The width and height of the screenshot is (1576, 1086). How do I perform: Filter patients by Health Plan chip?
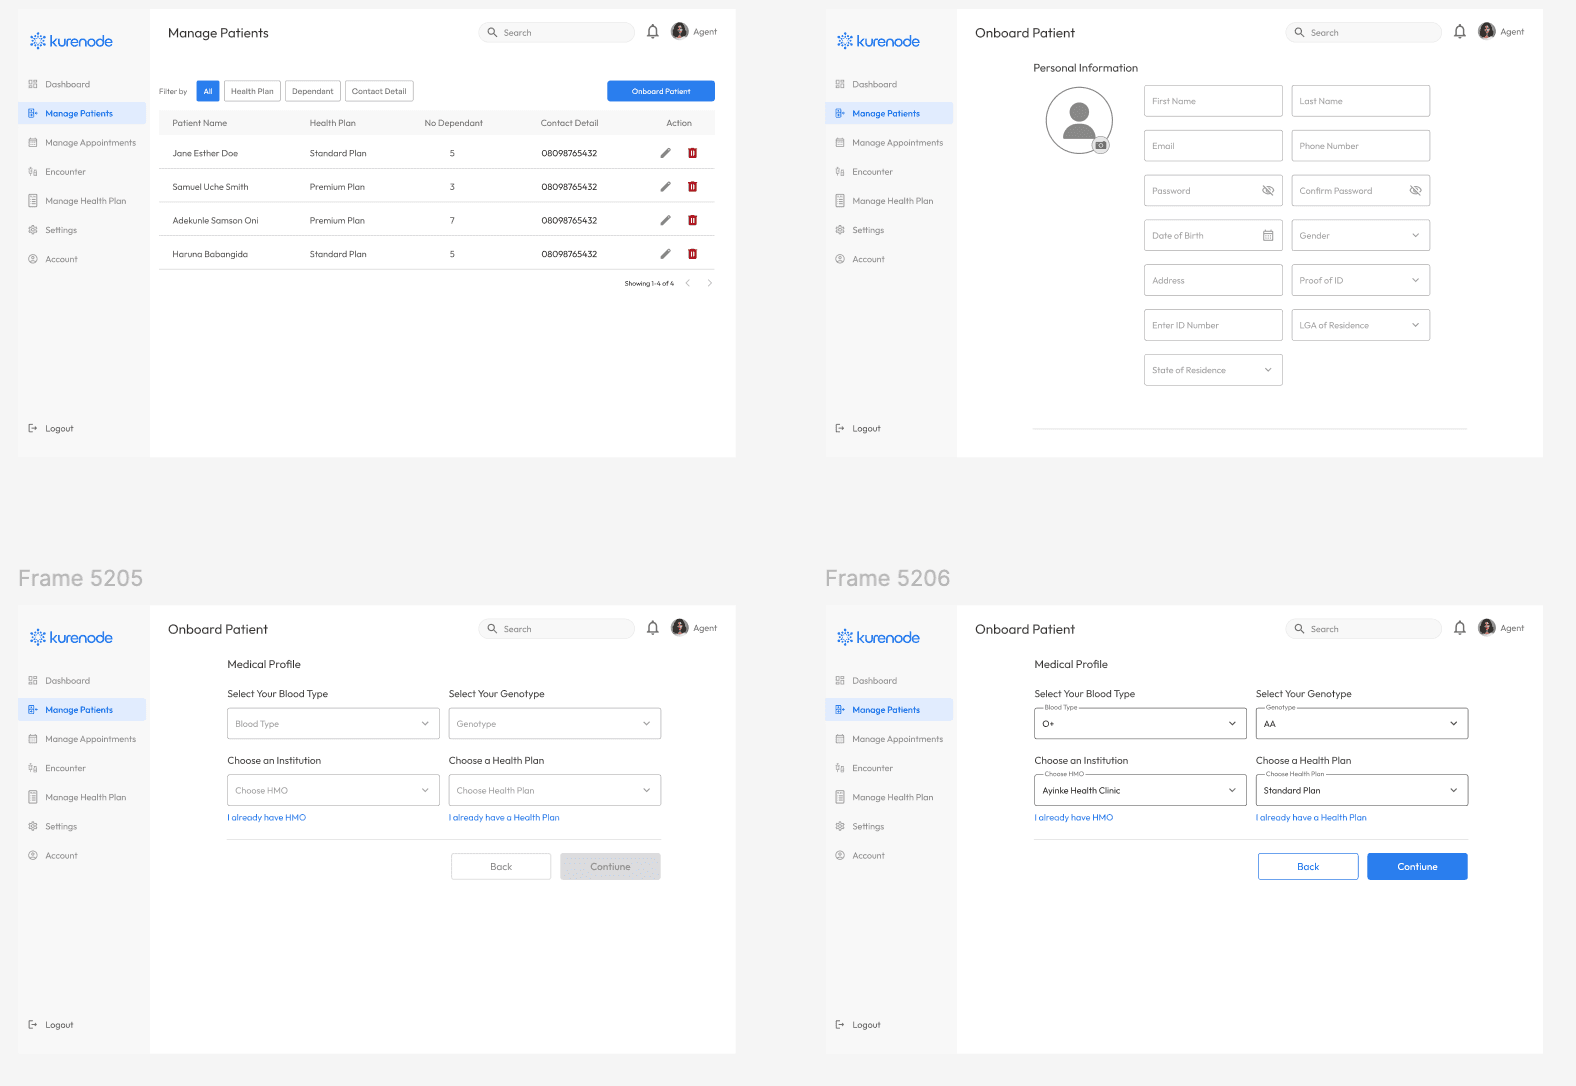[x=252, y=91]
